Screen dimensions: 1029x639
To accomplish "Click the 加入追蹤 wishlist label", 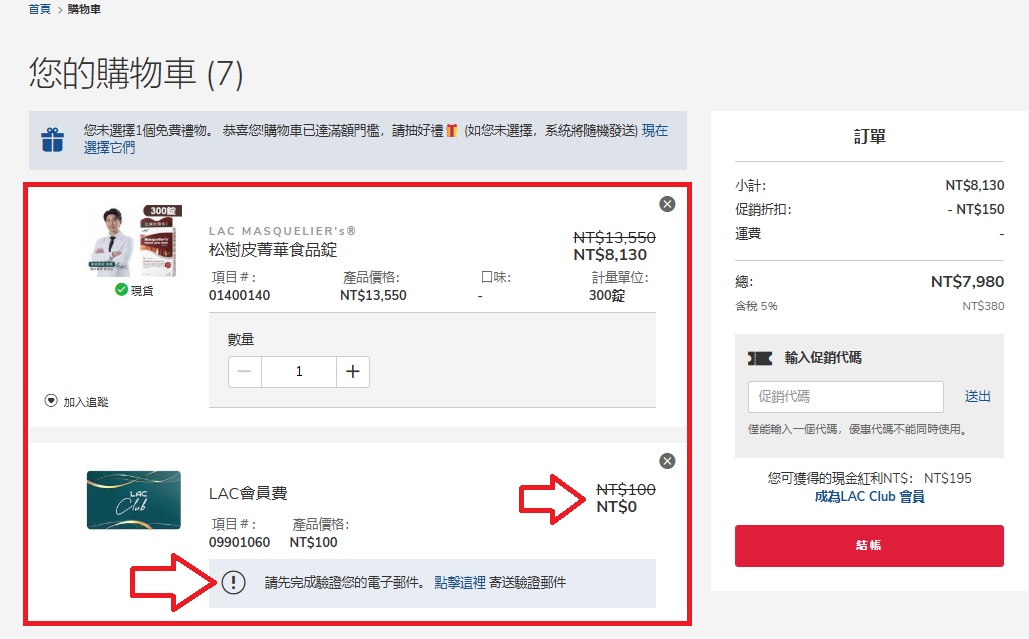I will [85, 402].
